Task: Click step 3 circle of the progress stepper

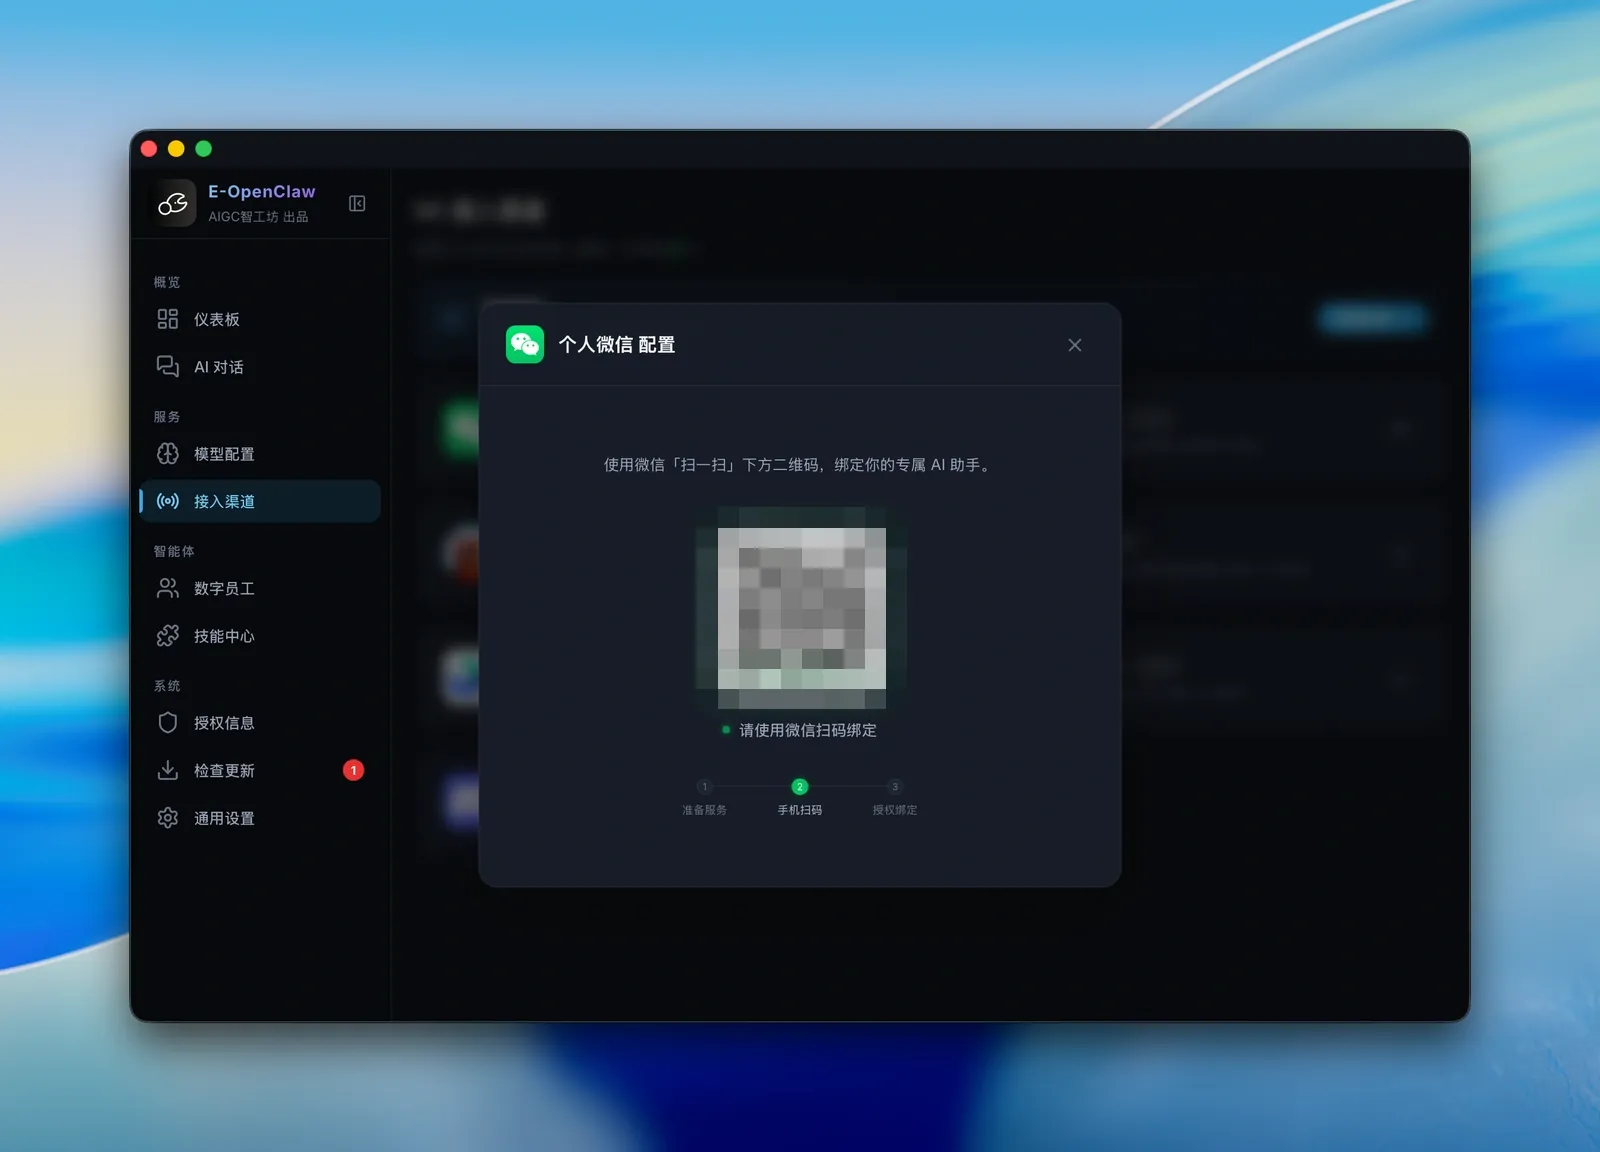Action: (895, 787)
